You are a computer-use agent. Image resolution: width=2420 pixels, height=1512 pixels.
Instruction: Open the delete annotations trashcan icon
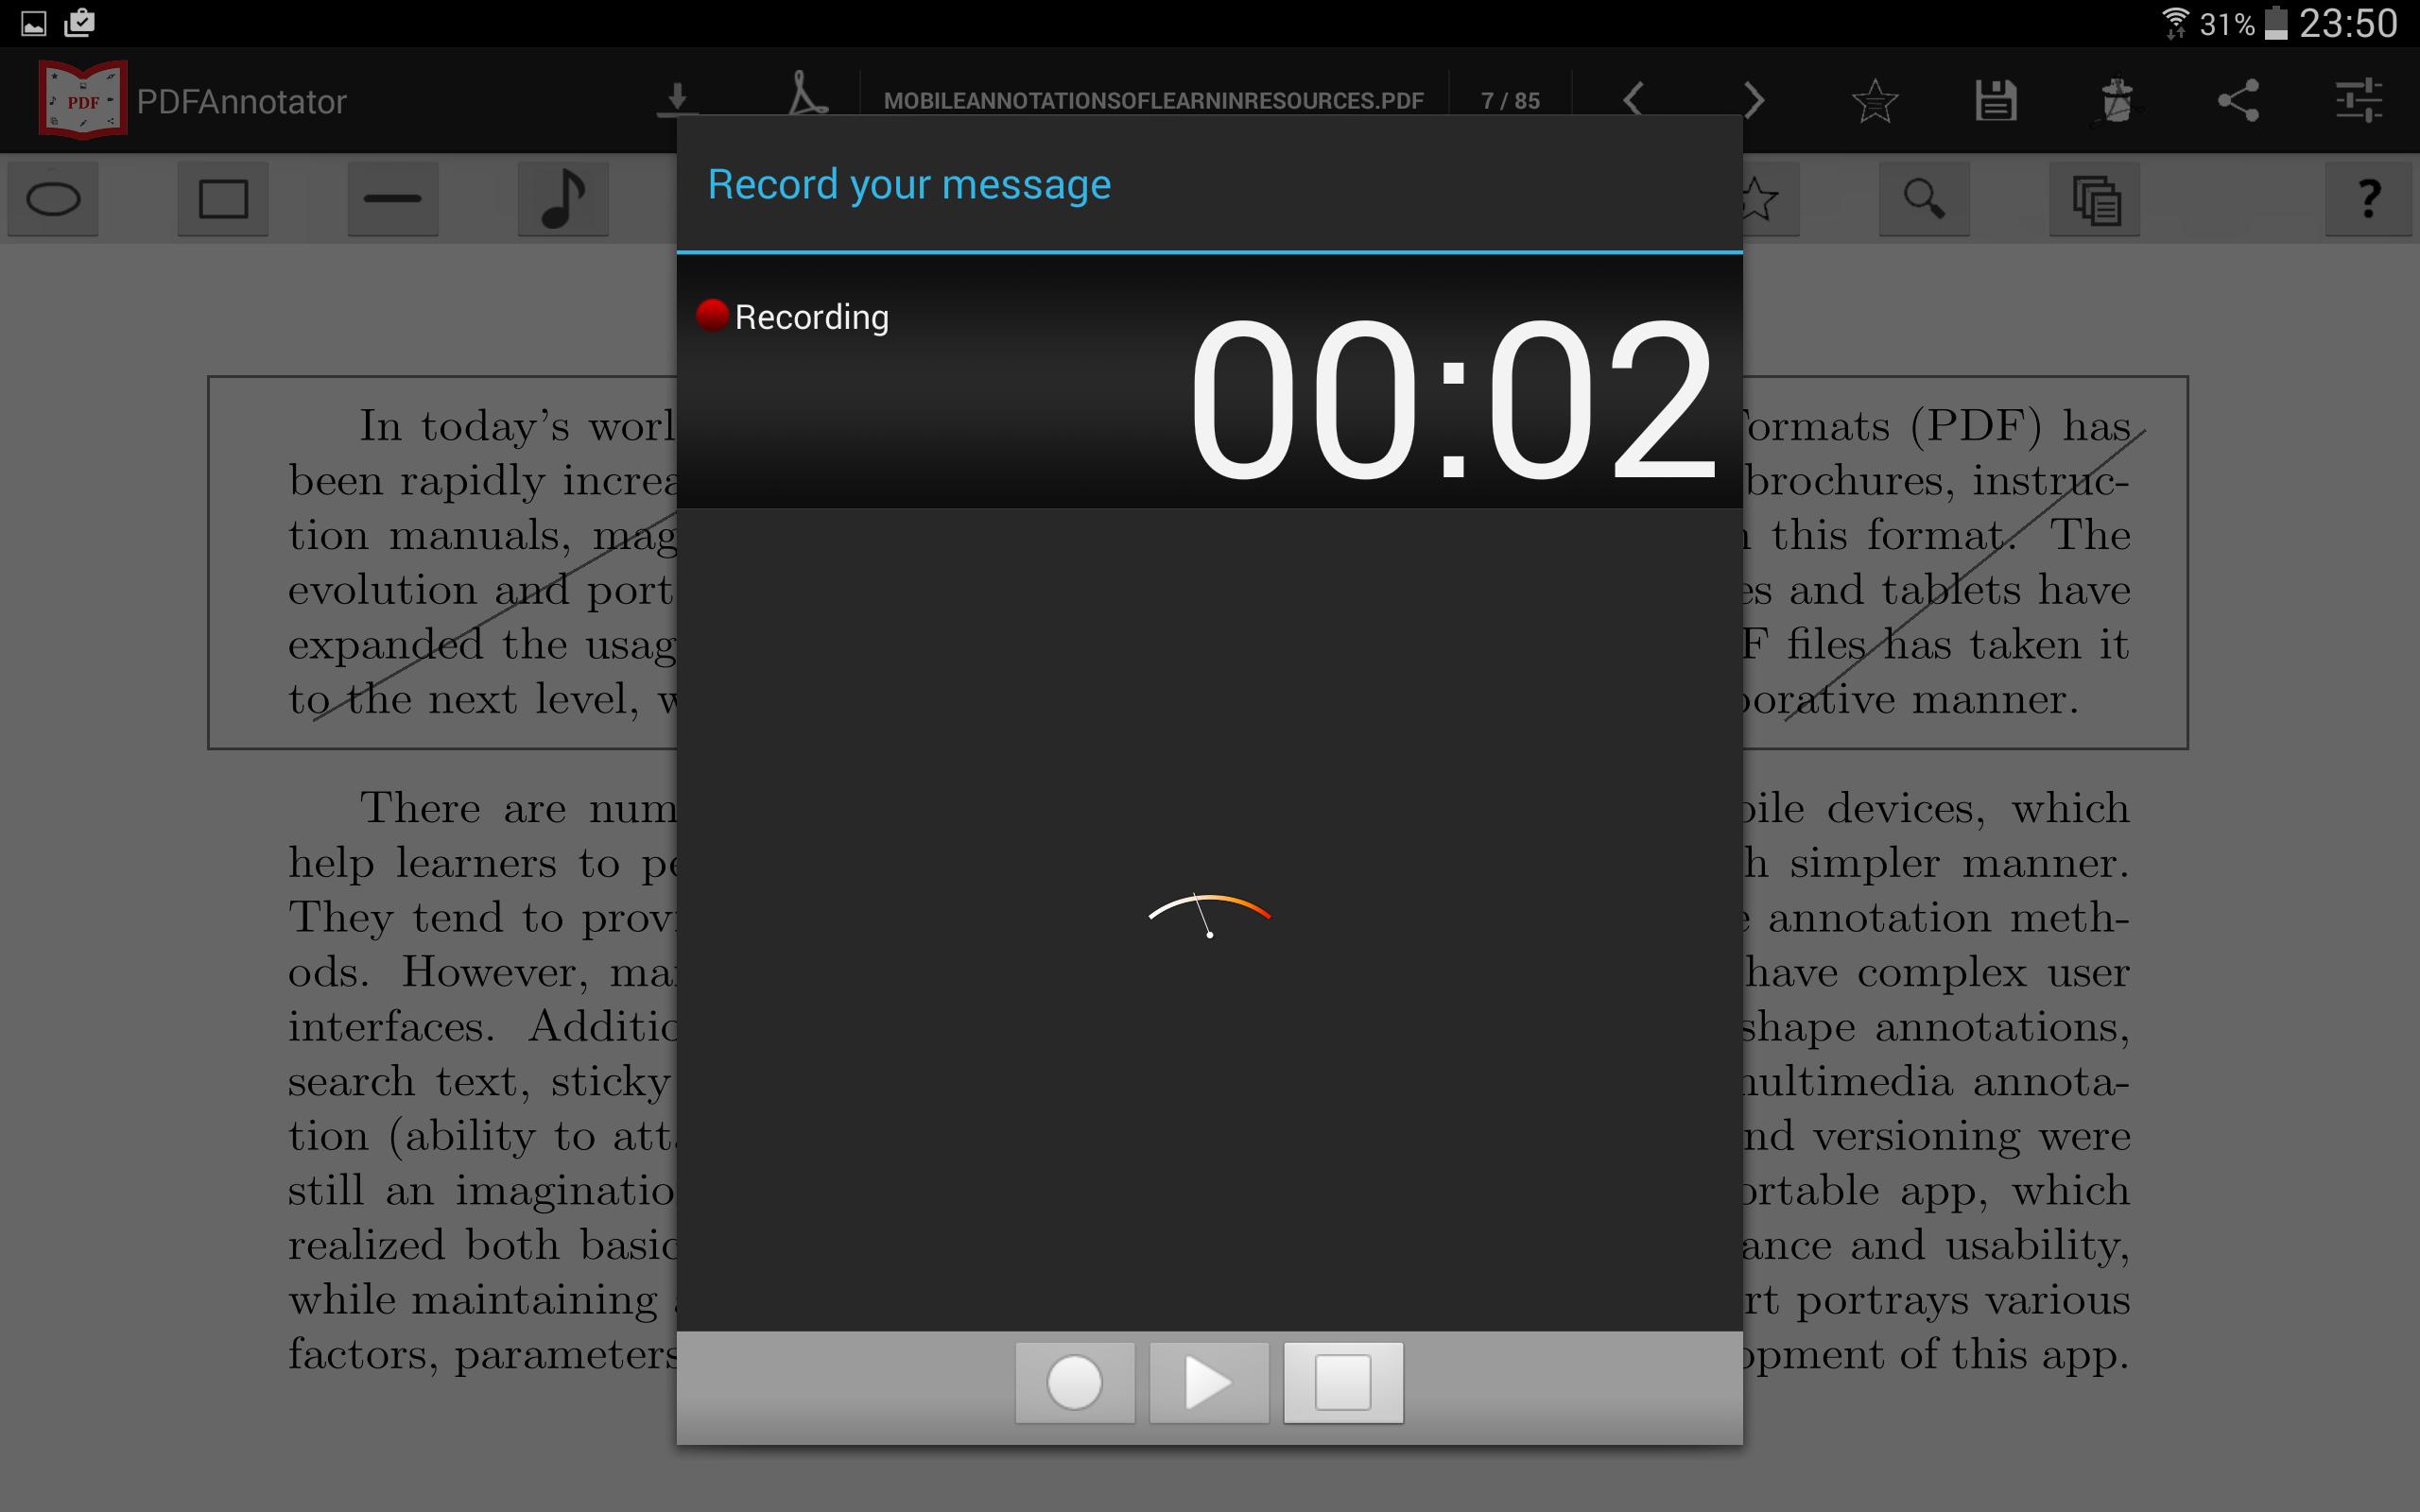click(x=2118, y=99)
